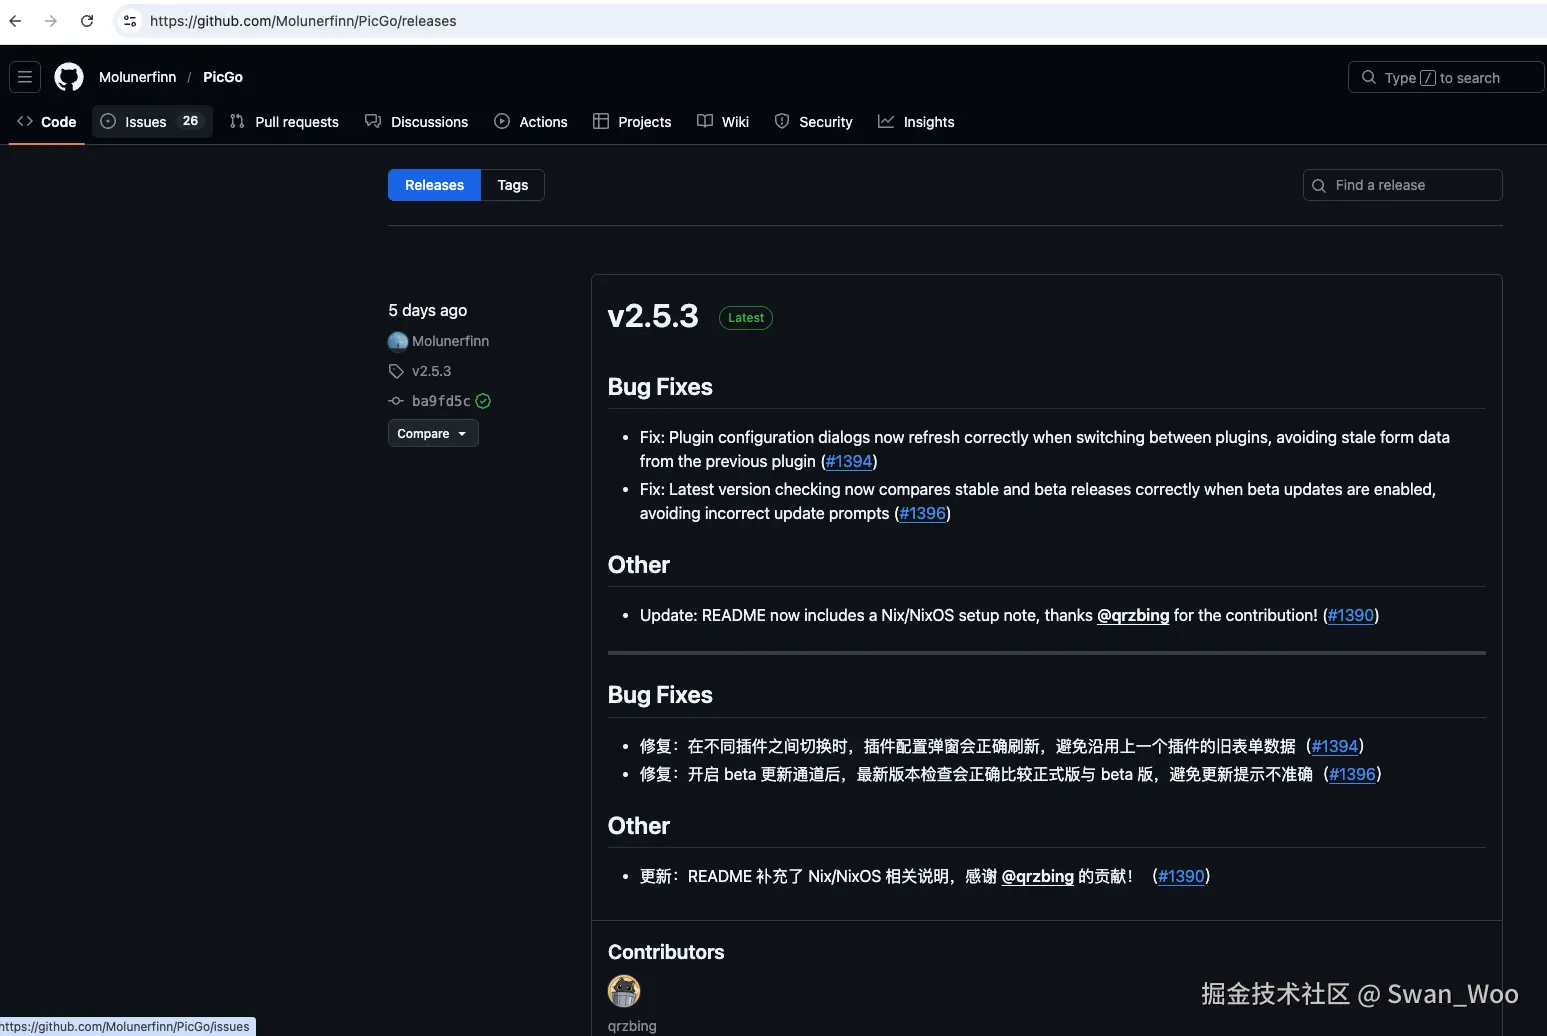Viewport: 1547px width, 1036px height.
Task: Click the Issues count badge 26
Action: click(x=190, y=121)
